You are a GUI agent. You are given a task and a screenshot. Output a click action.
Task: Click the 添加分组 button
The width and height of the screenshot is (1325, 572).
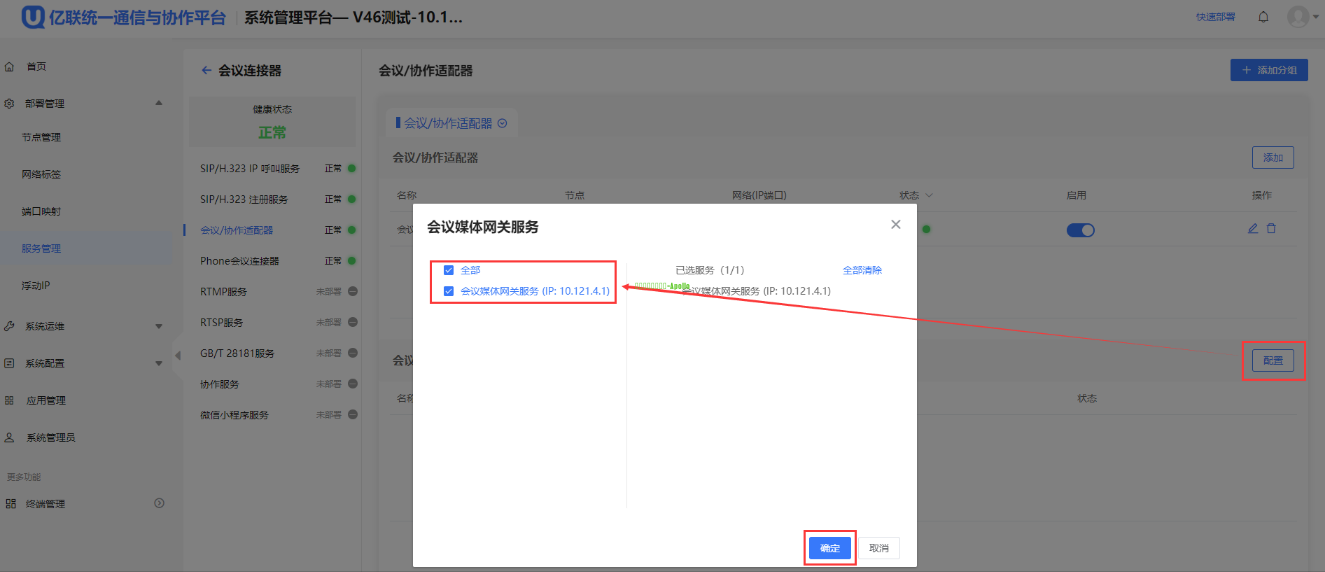[1268, 70]
